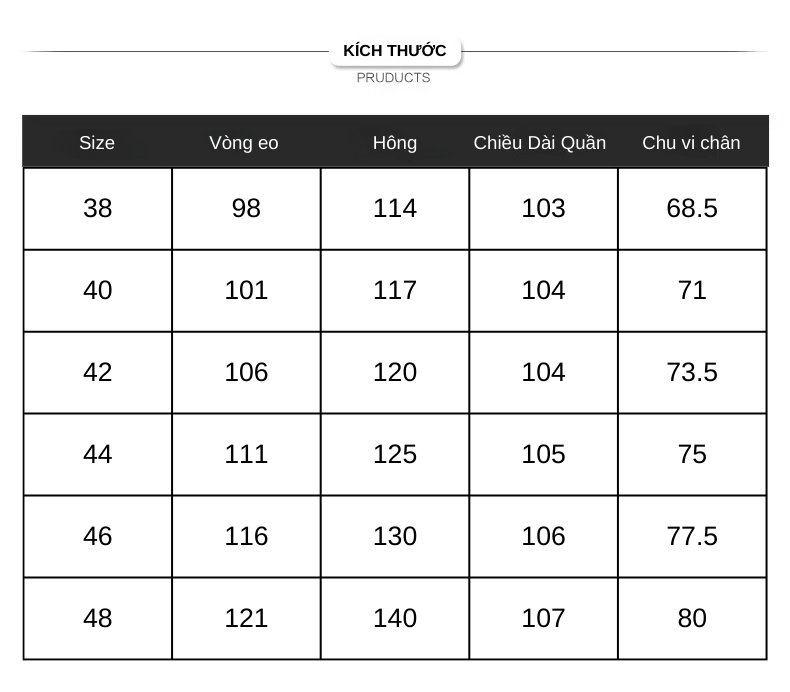Click hip value 125 cell
This screenshot has height=692, width=790.
pyautogui.click(x=395, y=455)
